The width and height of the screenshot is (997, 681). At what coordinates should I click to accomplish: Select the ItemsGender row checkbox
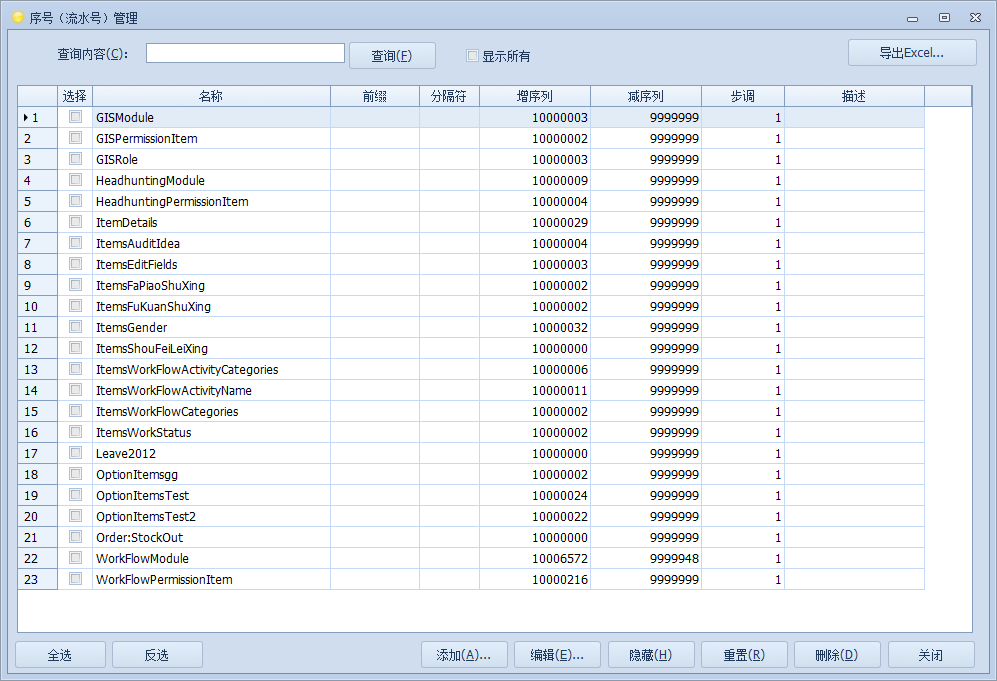(x=76, y=327)
